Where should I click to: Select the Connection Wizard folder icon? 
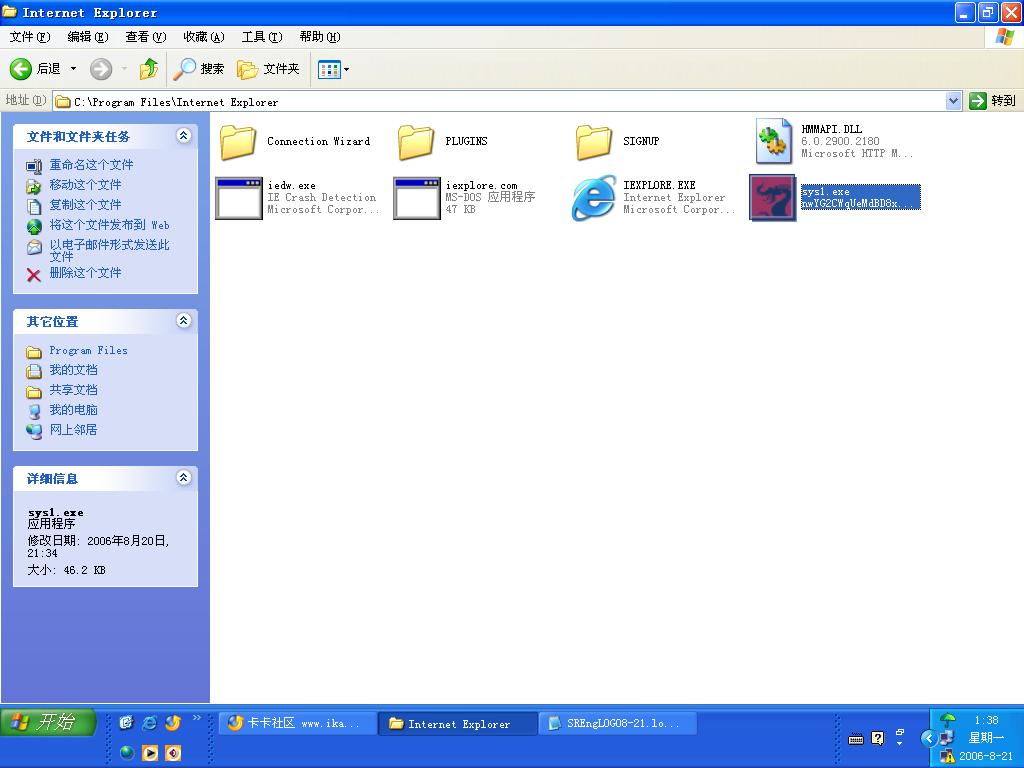tap(238, 142)
